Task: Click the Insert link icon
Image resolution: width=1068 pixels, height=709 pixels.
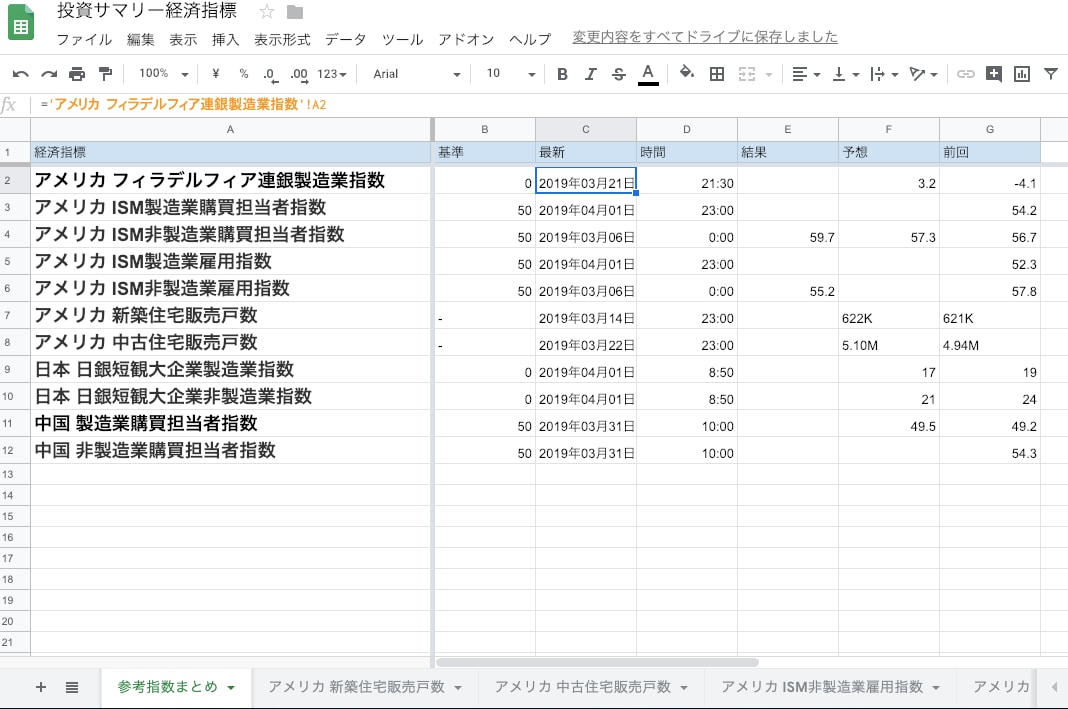Action: [965, 74]
